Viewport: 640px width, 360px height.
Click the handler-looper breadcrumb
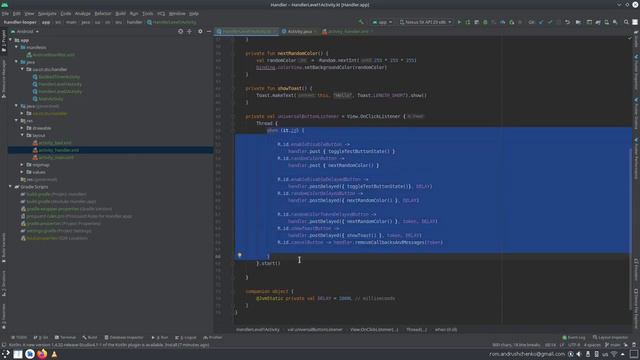coord(20,22)
